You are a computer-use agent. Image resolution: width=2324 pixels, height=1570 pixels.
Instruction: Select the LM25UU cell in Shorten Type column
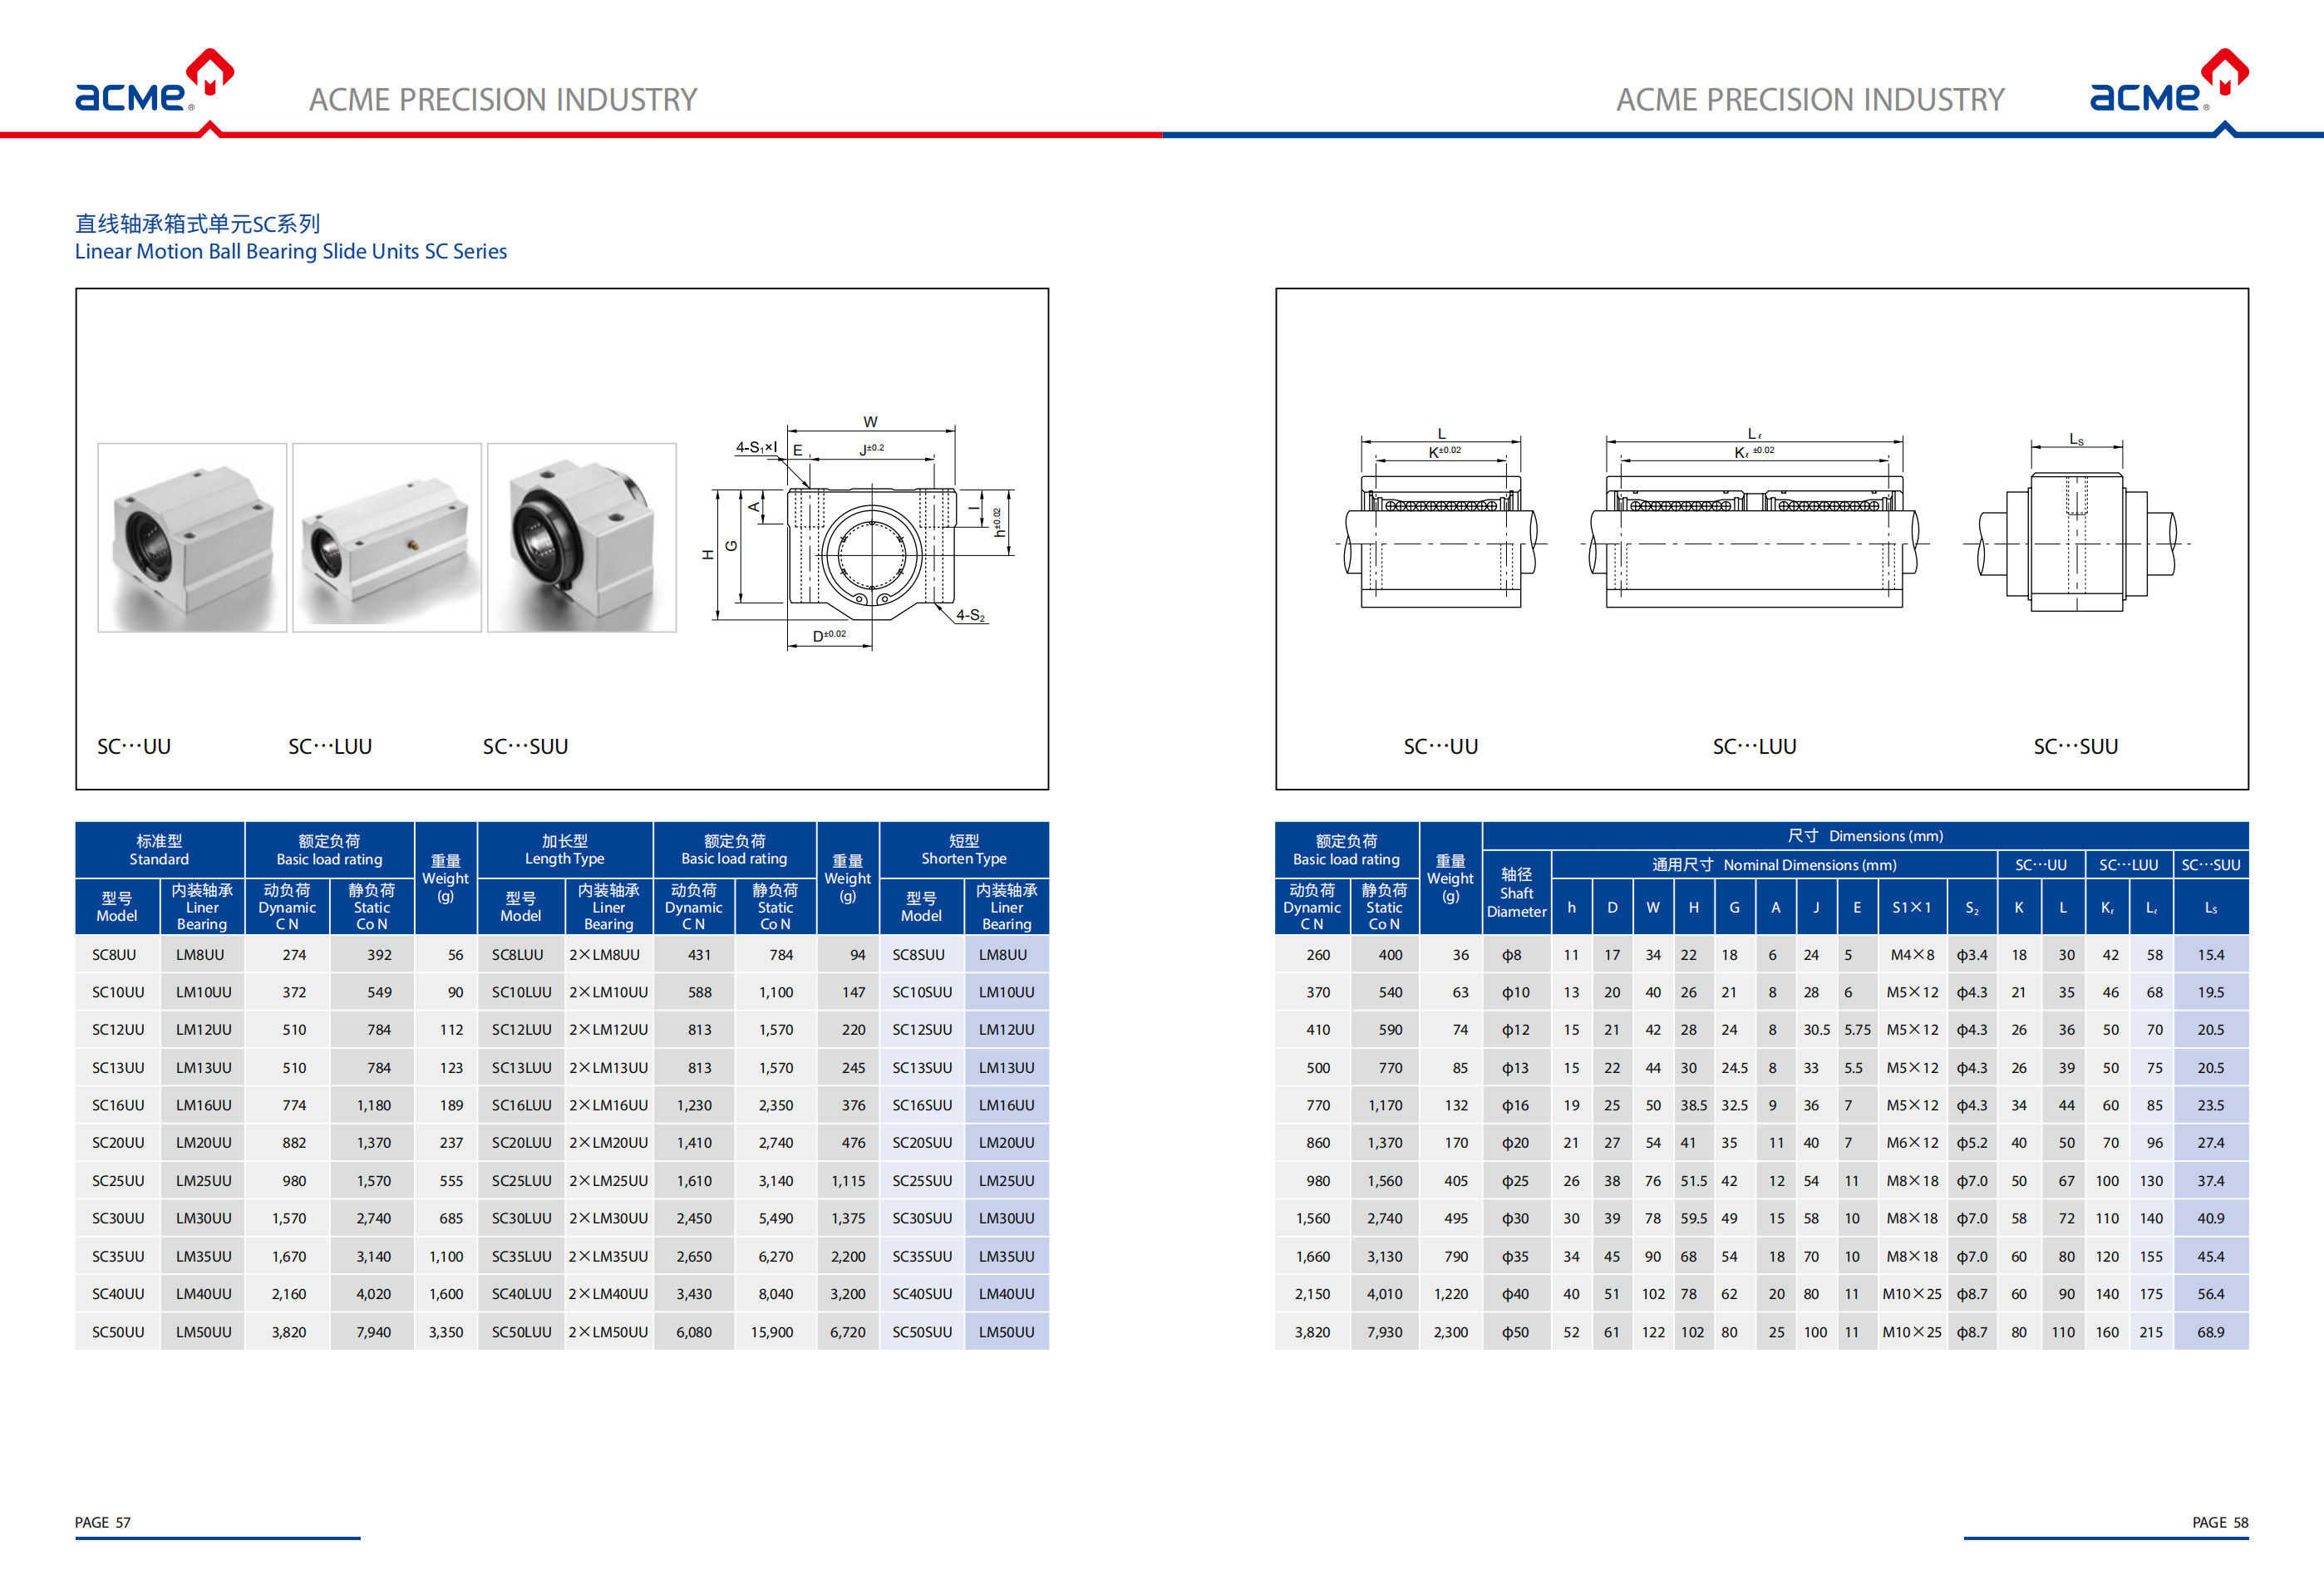1006,1181
